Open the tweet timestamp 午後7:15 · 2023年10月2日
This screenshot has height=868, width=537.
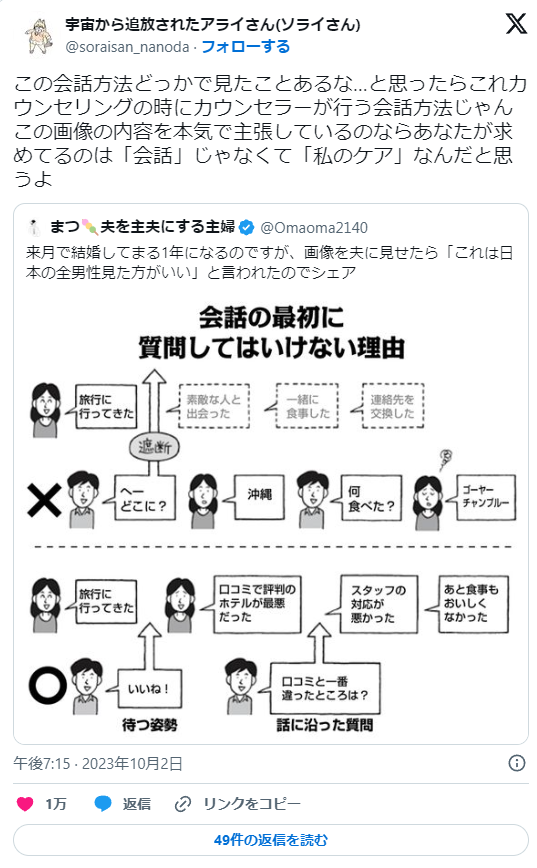coord(98,764)
